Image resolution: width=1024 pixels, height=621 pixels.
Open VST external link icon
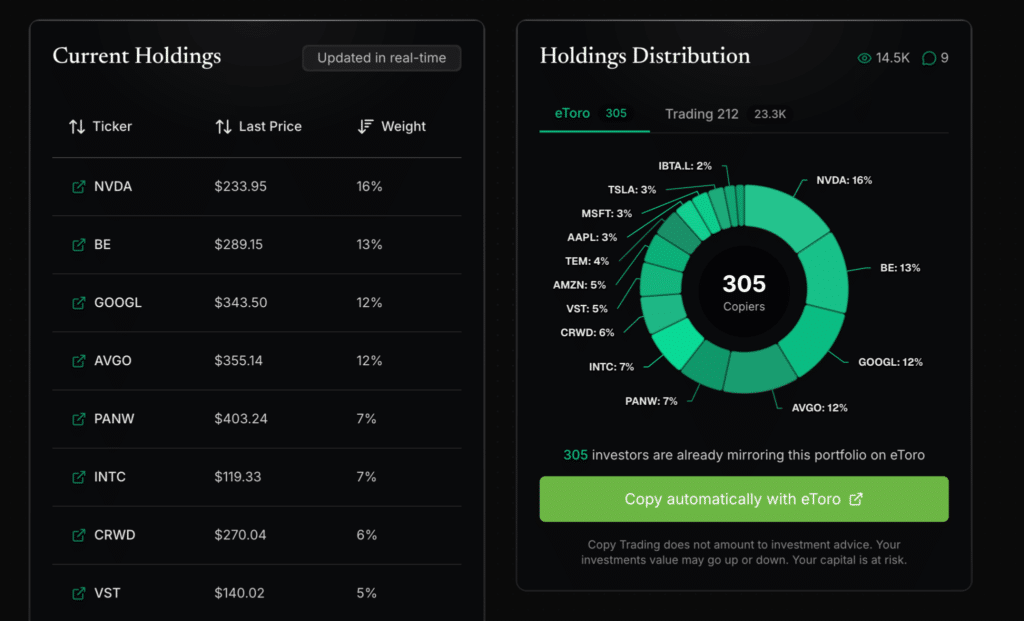tap(78, 594)
